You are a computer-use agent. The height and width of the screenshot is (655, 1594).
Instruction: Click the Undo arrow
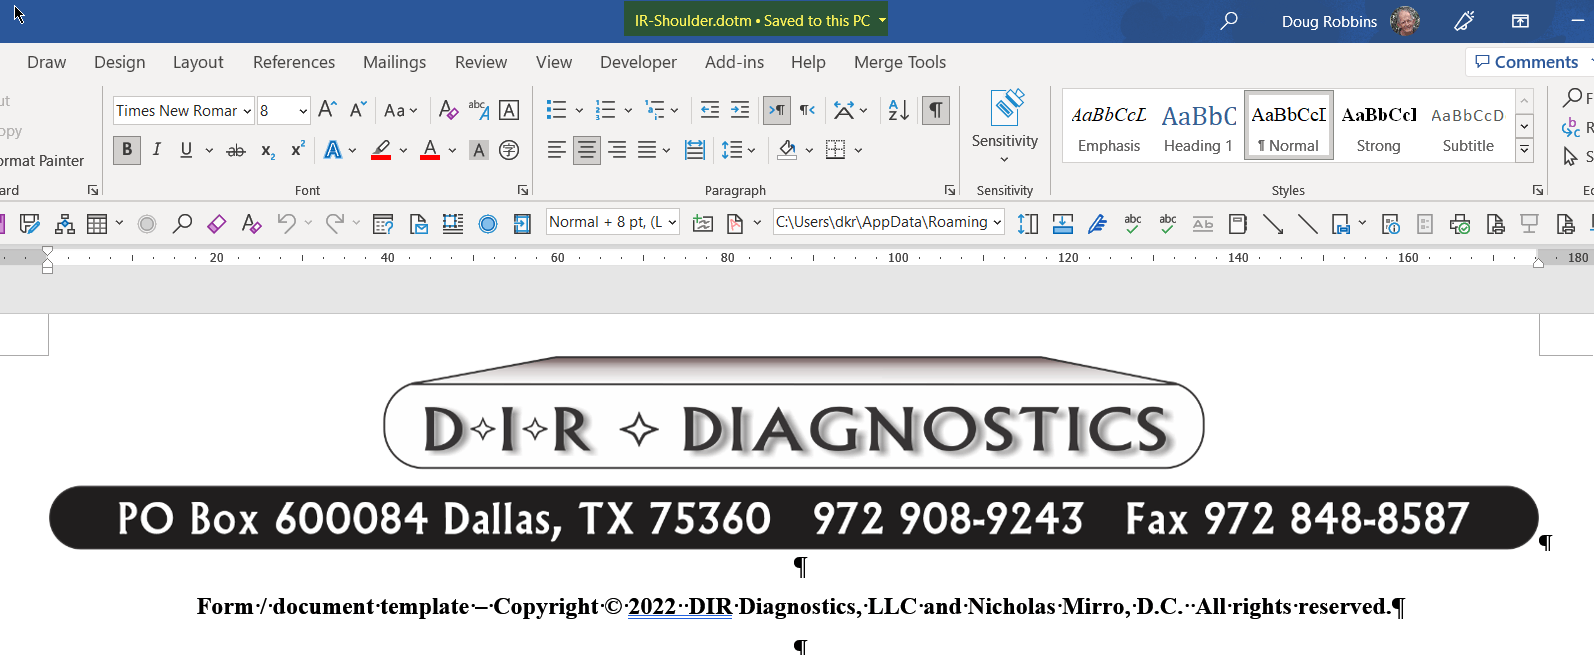[287, 223]
